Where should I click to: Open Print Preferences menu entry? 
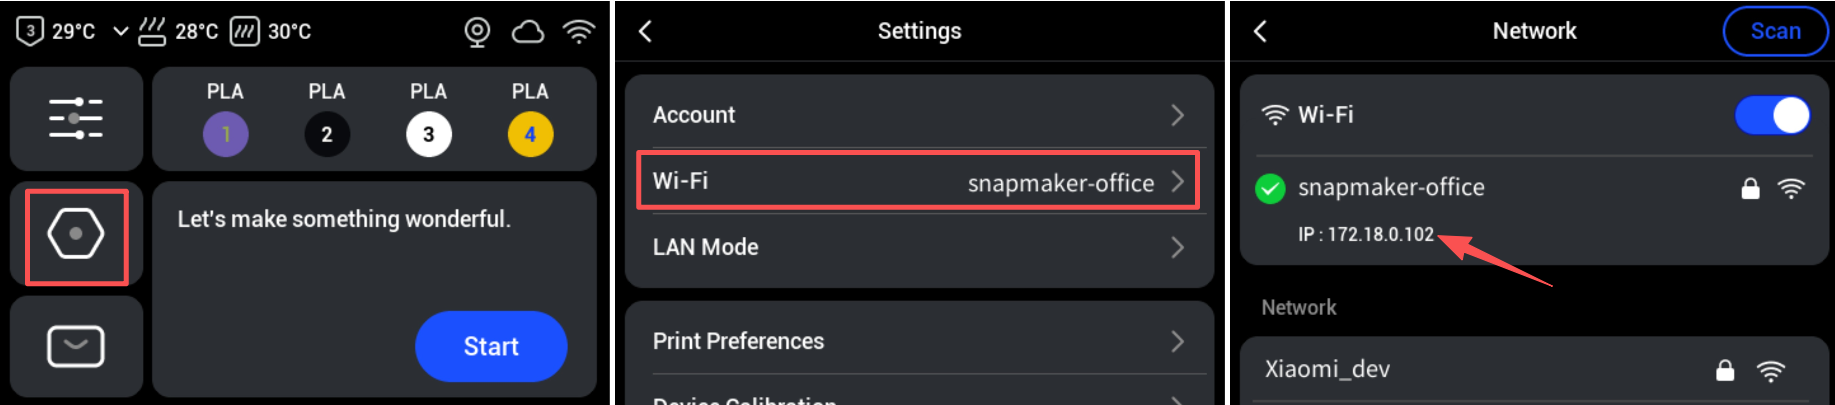(x=918, y=341)
